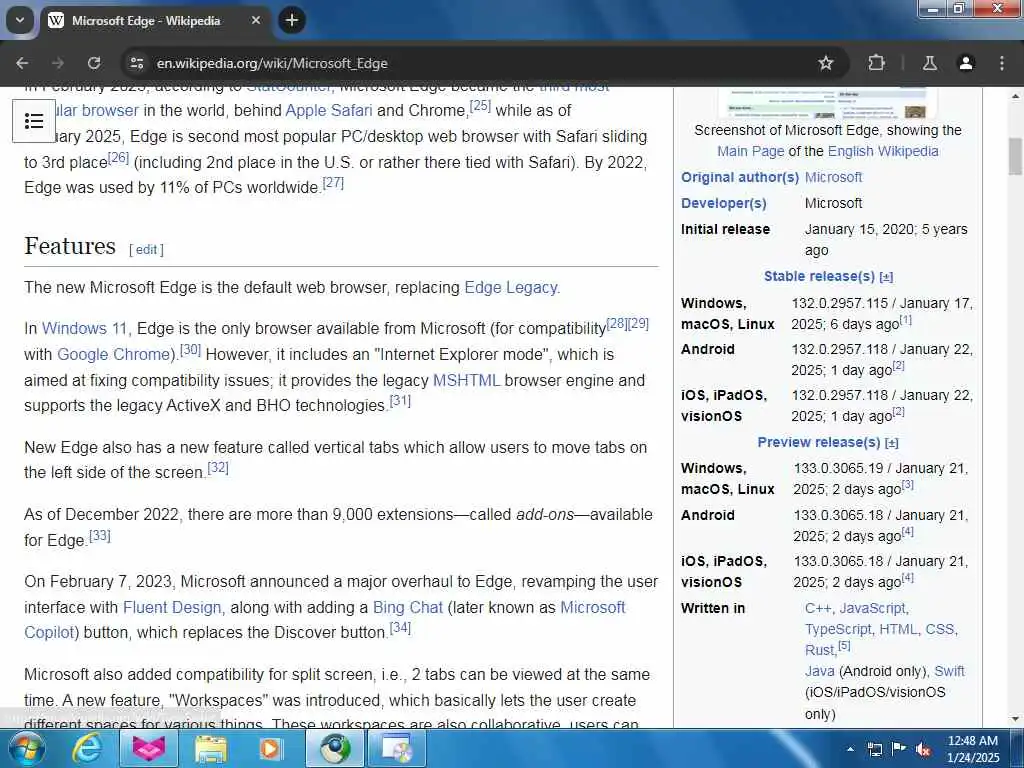Screen dimensions: 1024x768
Task: View site information icon in address bar
Action: point(136,63)
